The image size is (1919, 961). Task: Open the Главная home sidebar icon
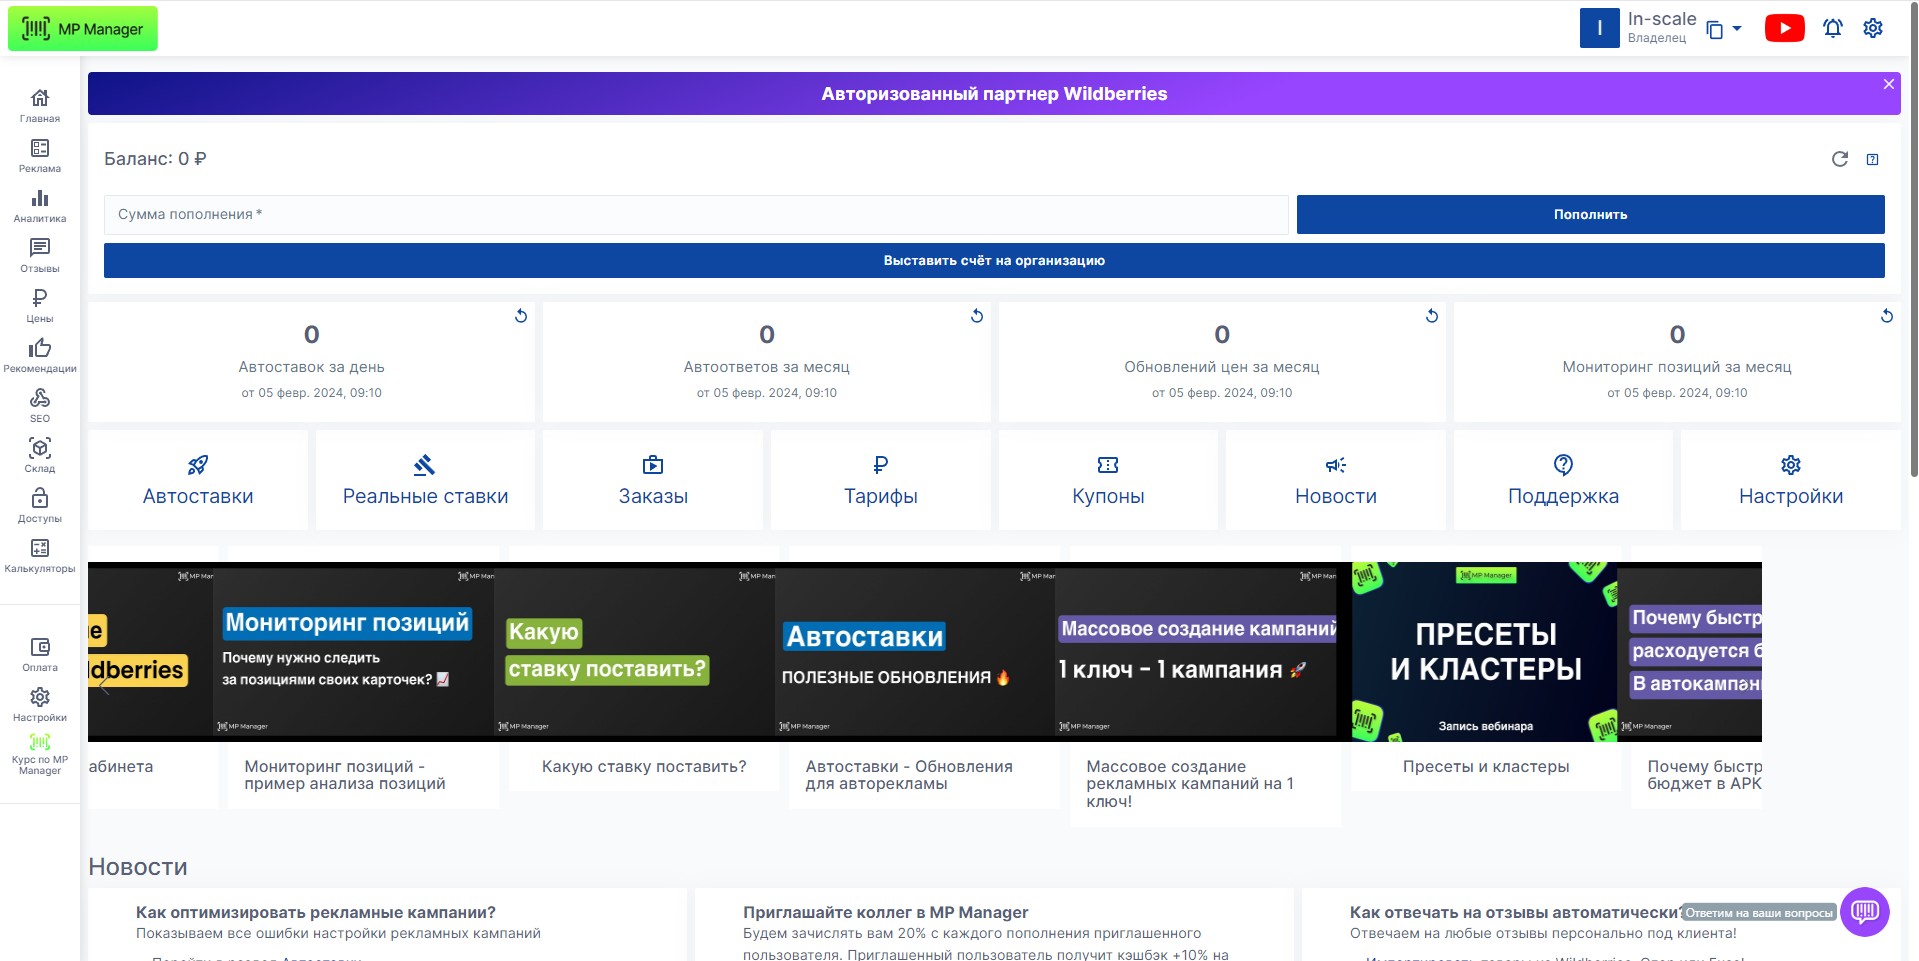coord(40,105)
